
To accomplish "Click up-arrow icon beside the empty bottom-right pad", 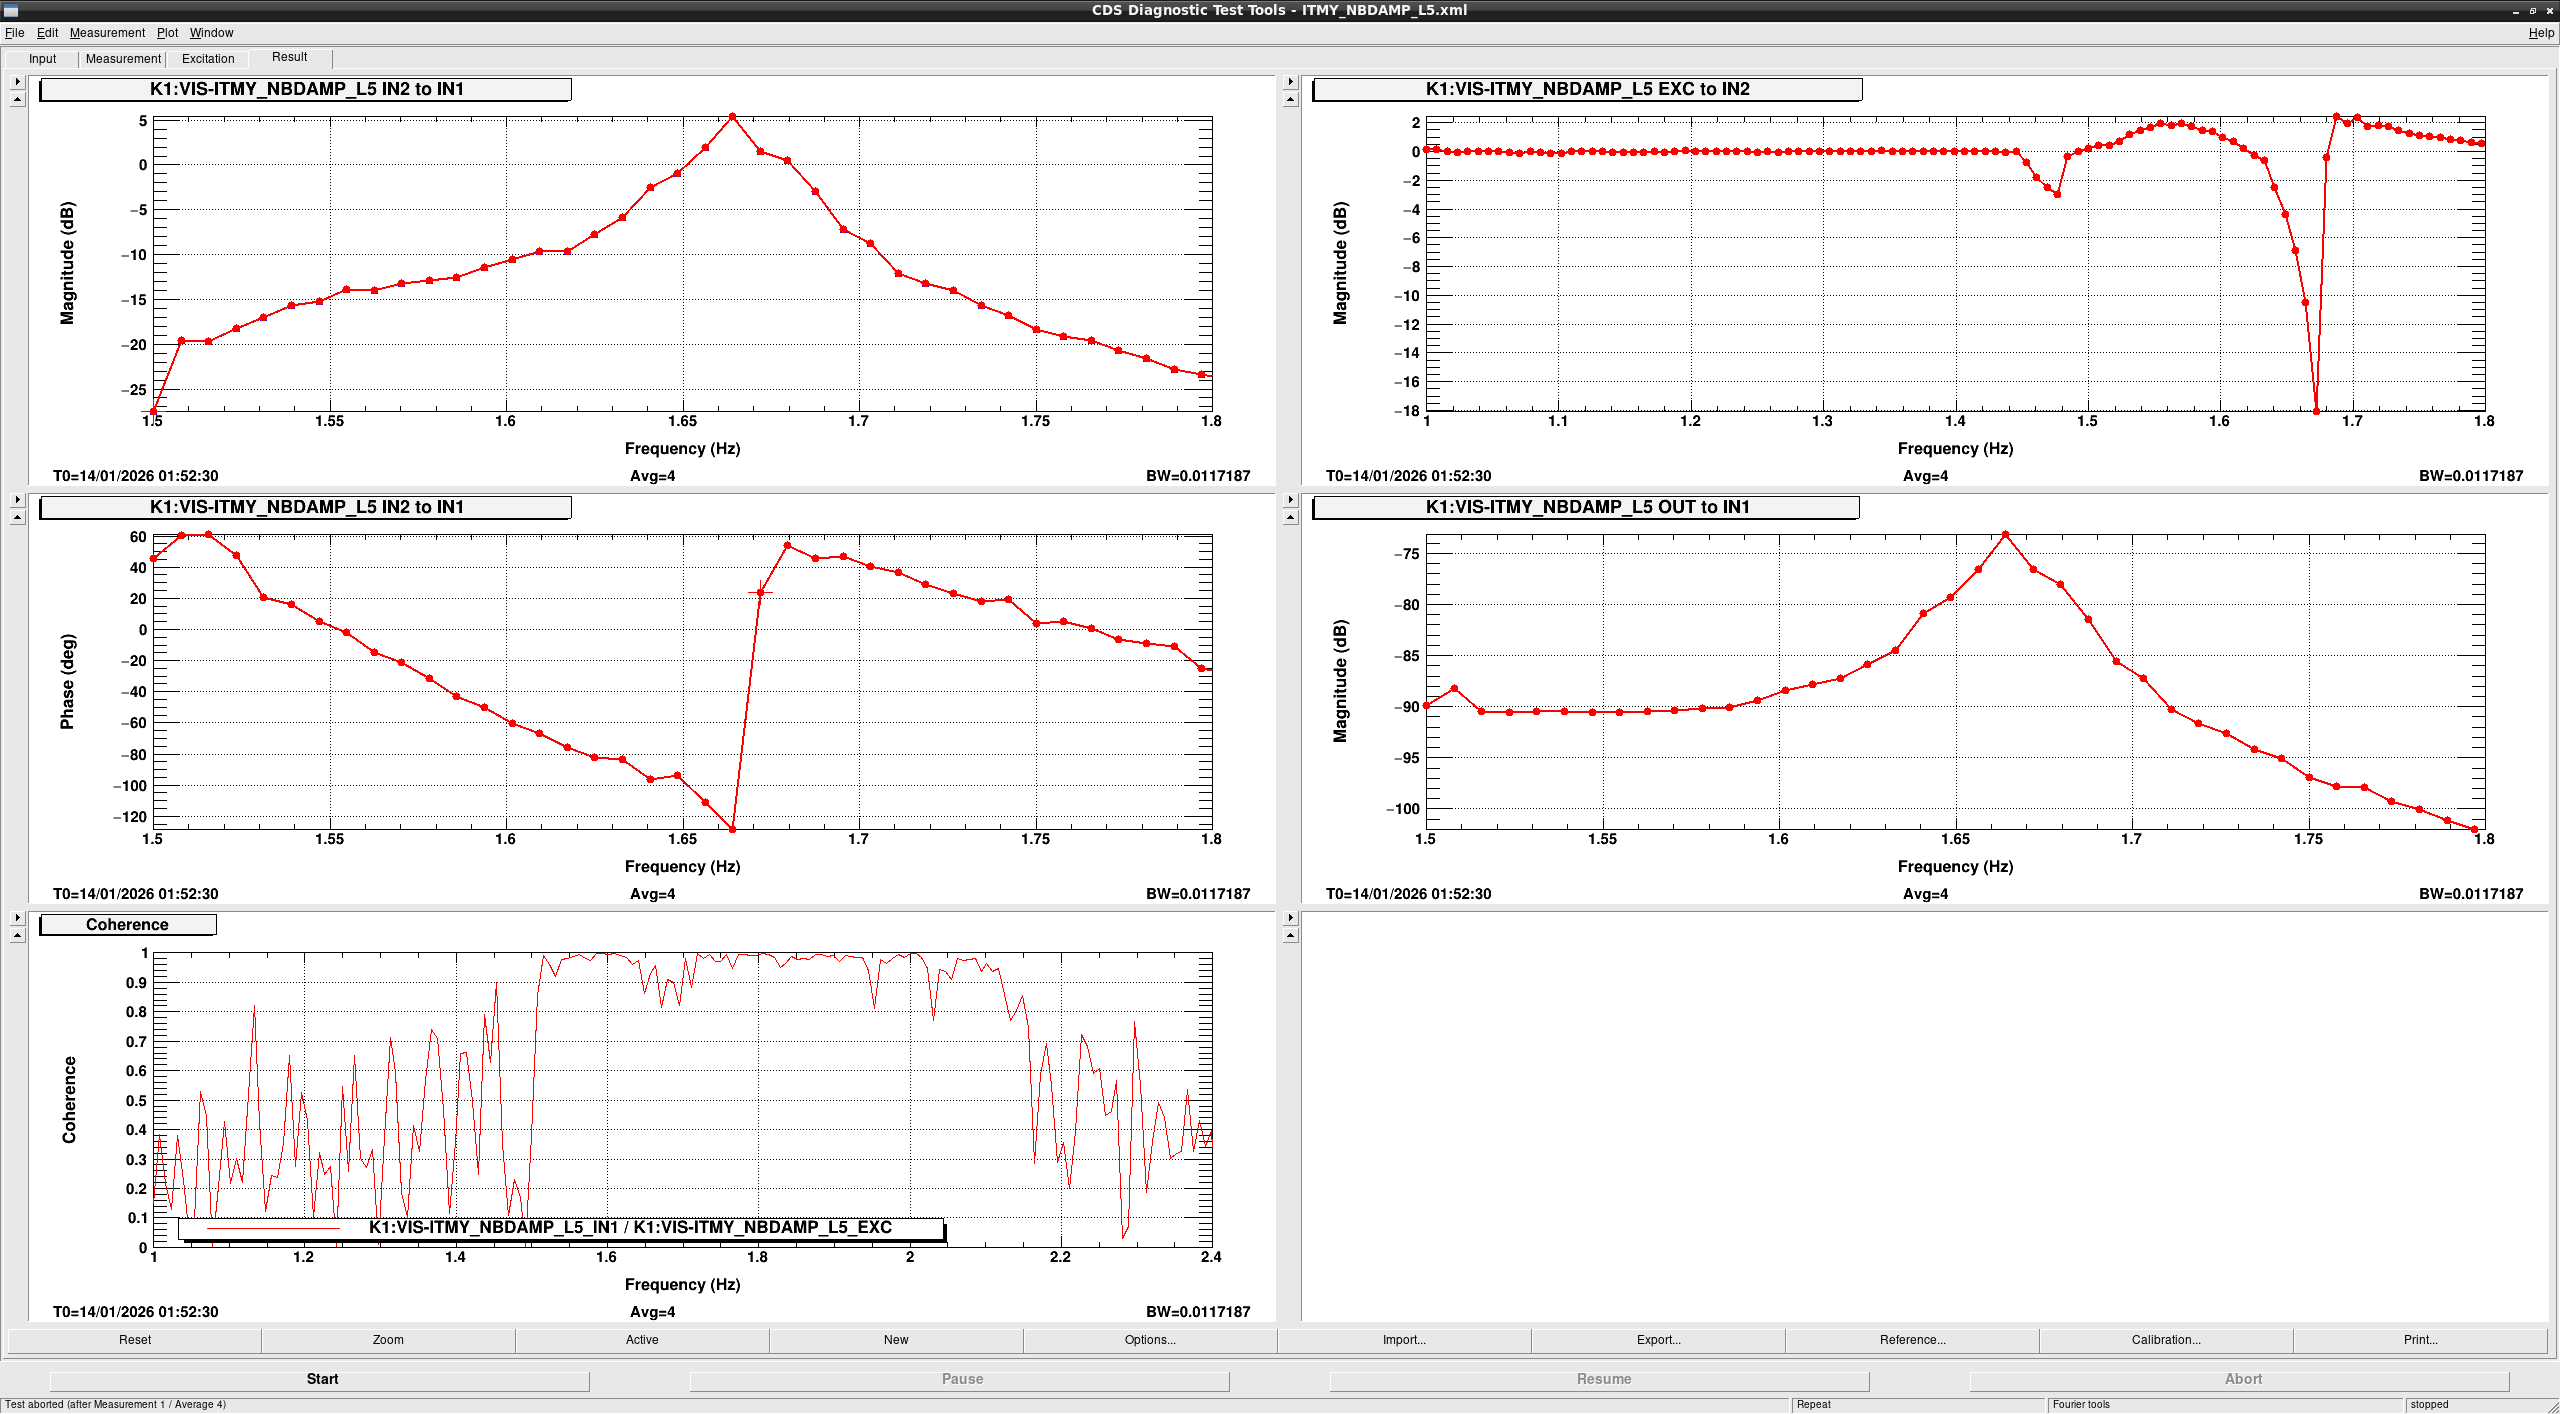I will (1290, 935).
